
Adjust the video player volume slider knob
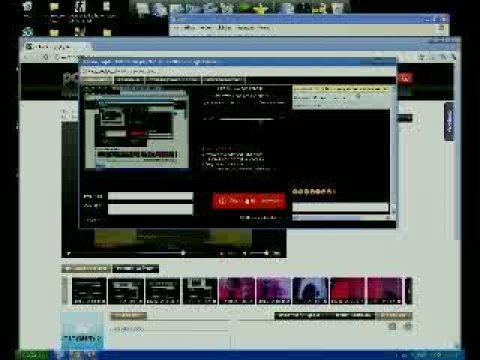click(266, 253)
